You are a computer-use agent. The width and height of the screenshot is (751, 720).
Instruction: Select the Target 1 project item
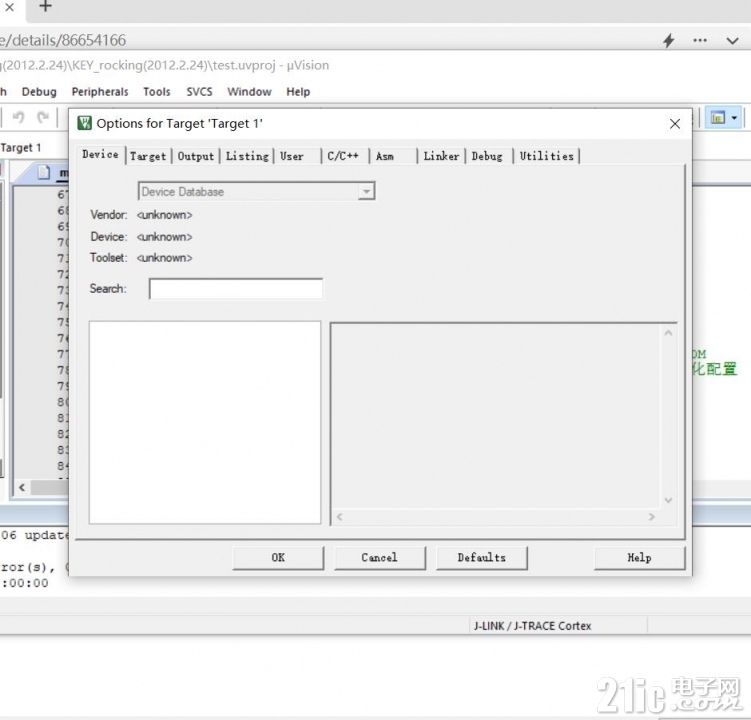point(21,148)
